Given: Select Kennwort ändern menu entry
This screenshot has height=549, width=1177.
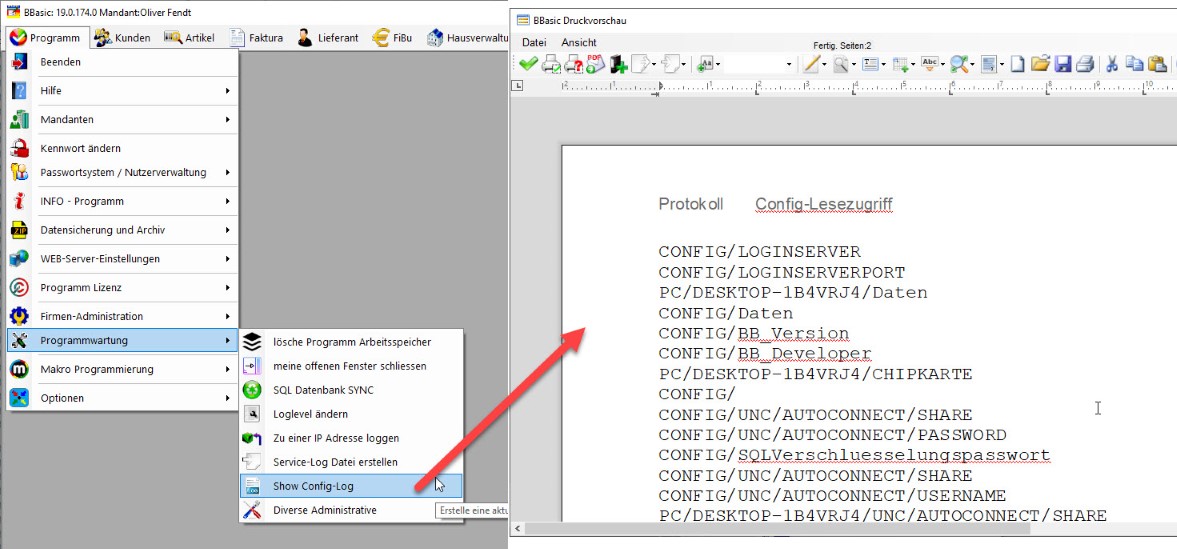Looking at the screenshot, I should pyautogui.click(x=123, y=149).
